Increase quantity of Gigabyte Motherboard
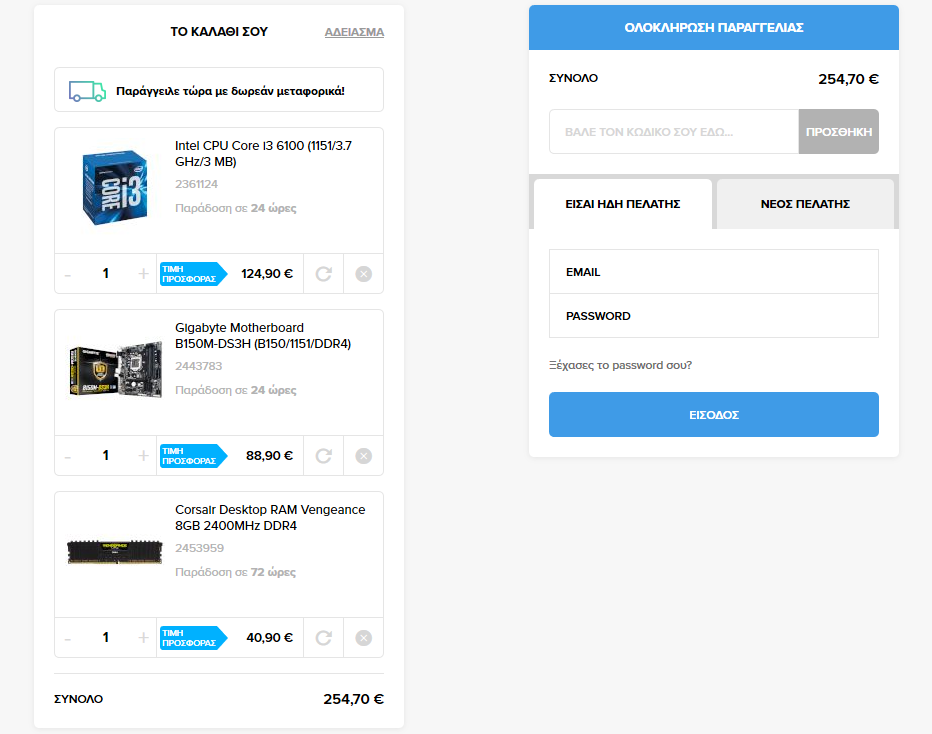The image size is (932, 734). [x=143, y=456]
